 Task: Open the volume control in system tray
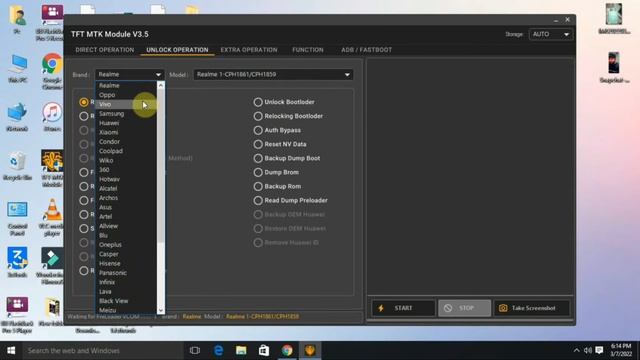587,351
